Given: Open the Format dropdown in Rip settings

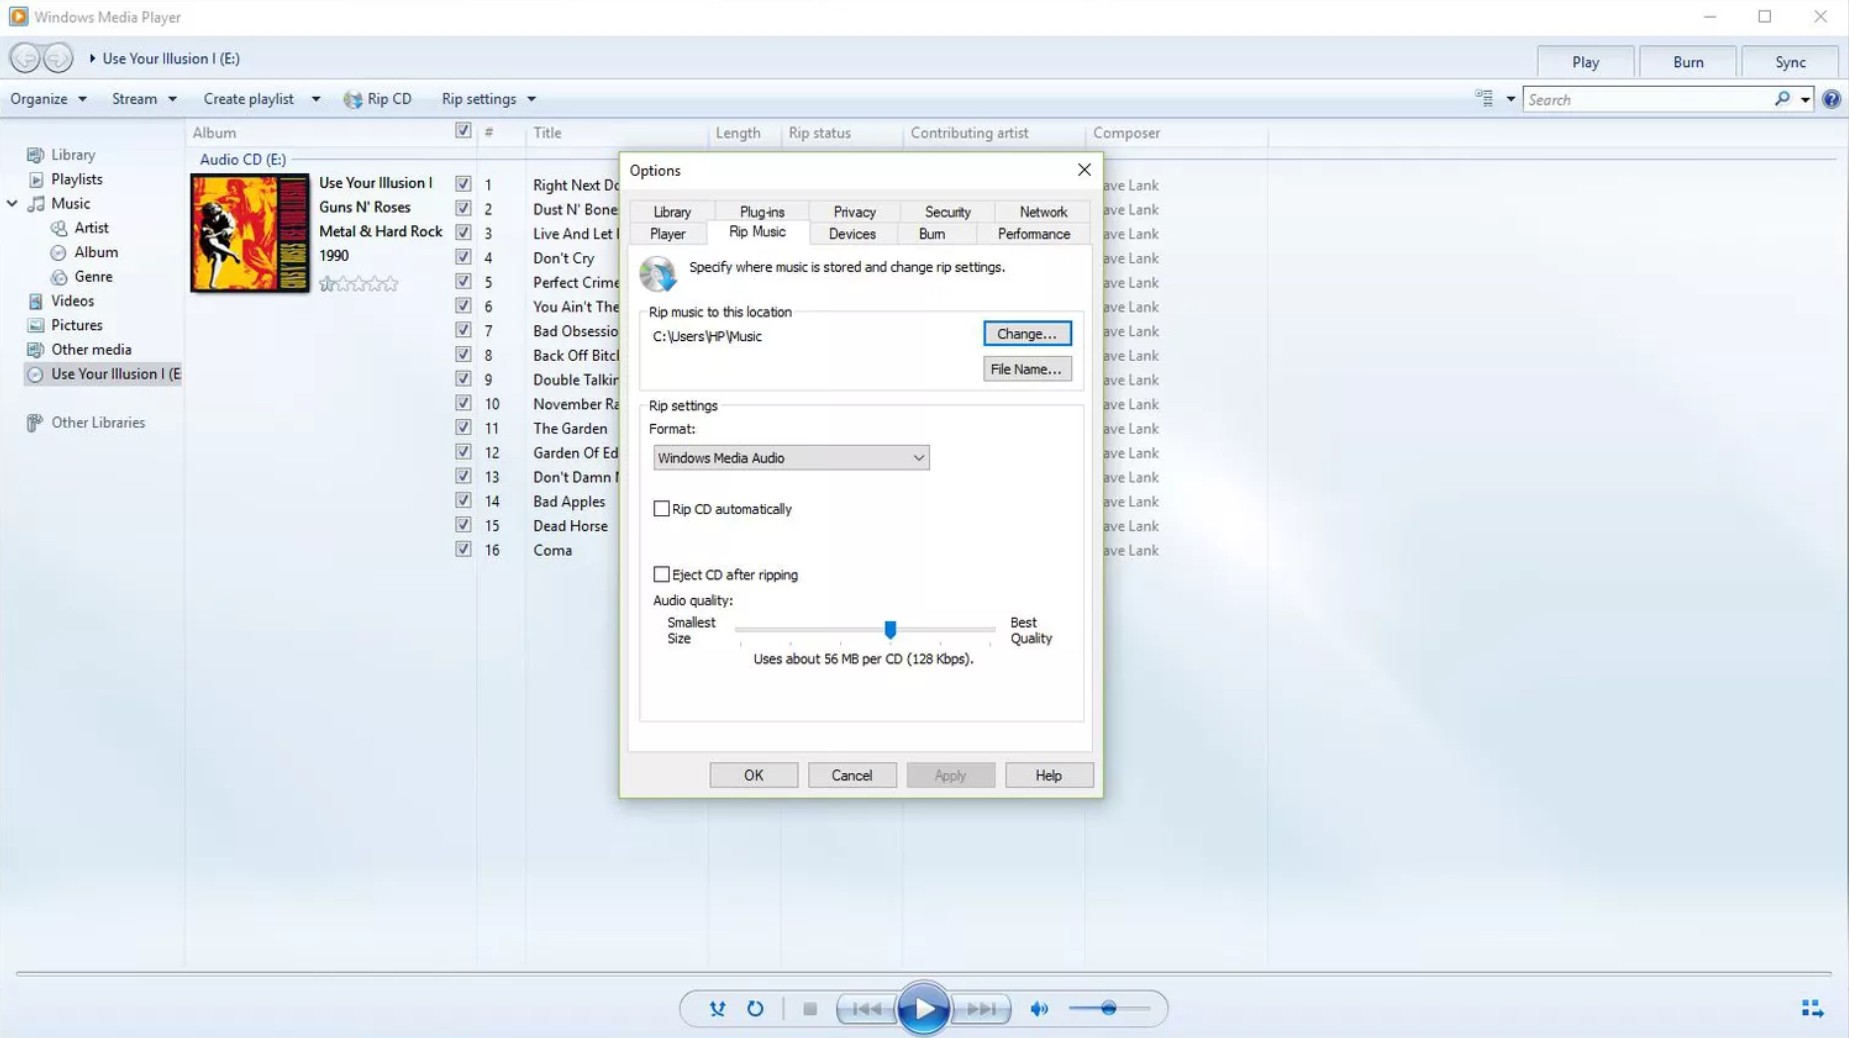Looking at the screenshot, I should point(917,457).
